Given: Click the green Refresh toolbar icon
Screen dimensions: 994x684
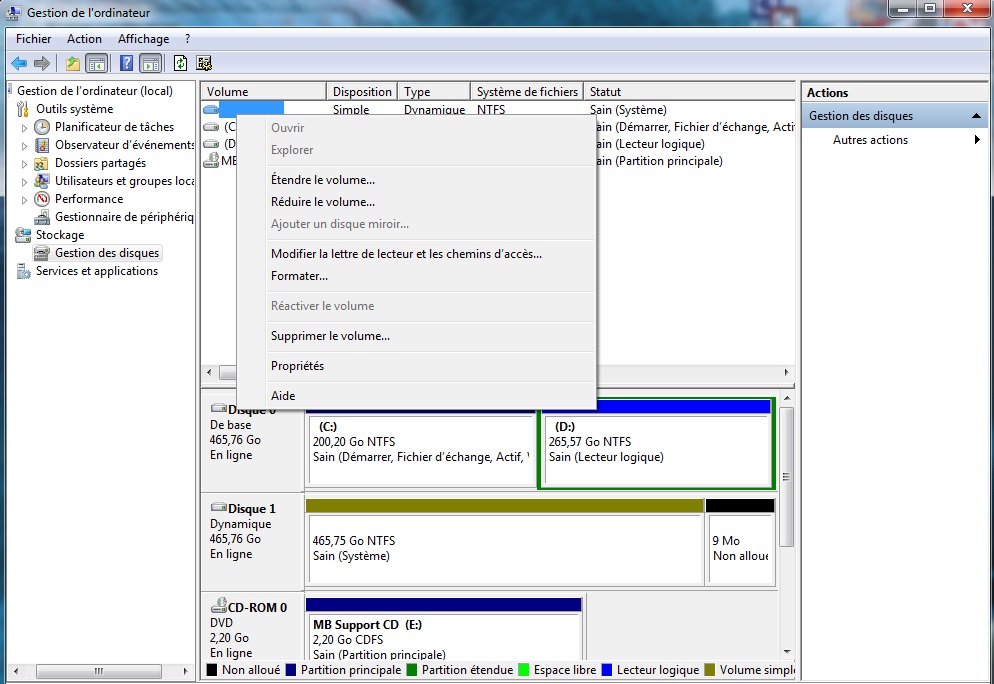Looking at the screenshot, I should [x=180, y=64].
